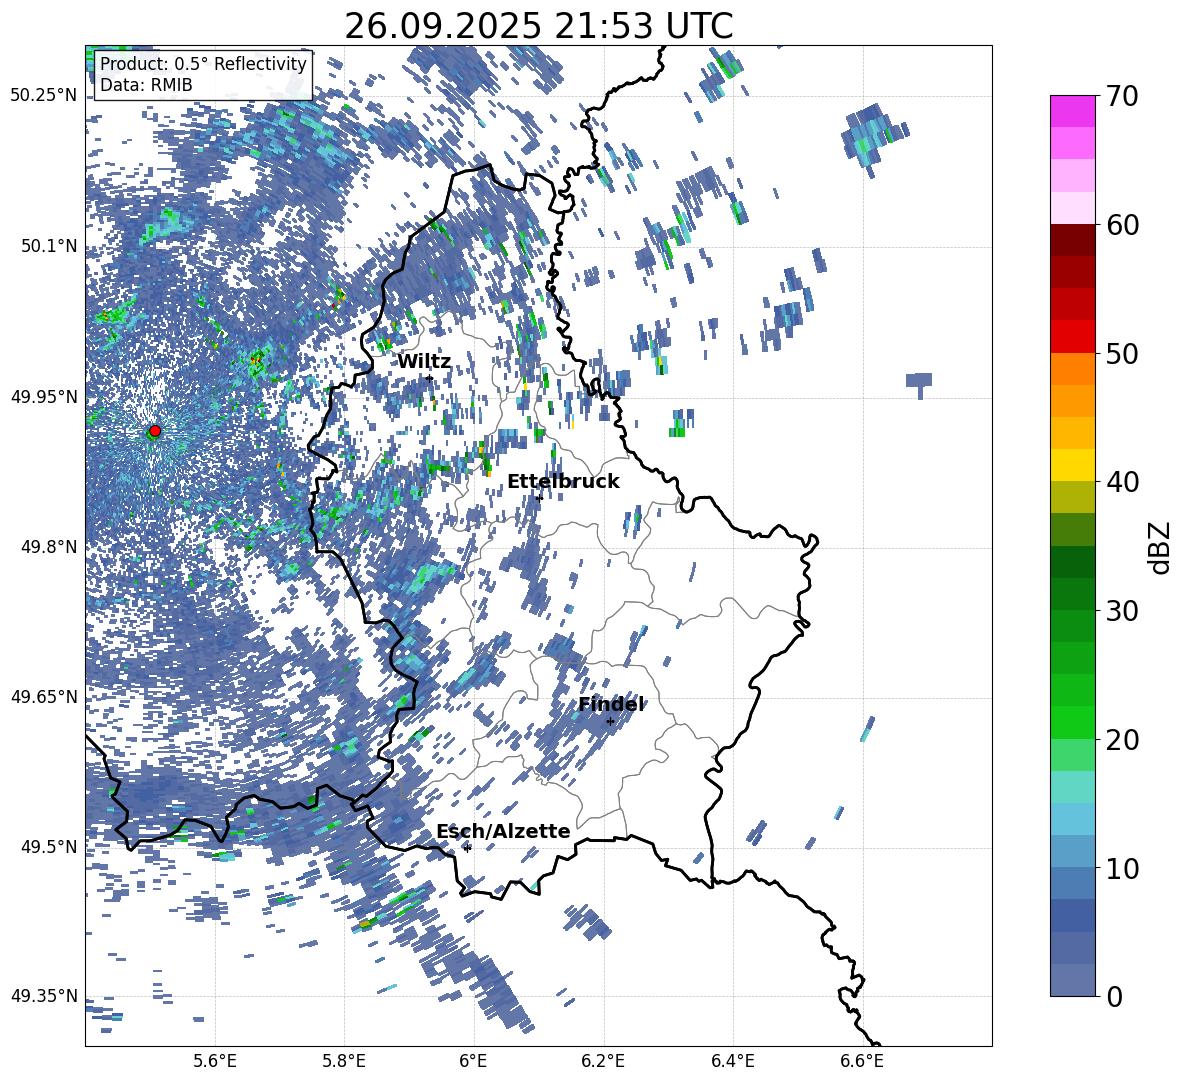The height and width of the screenshot is (1081, 1184).
Task: Click the red radar location marker
Action: click(x=155, y=431)
